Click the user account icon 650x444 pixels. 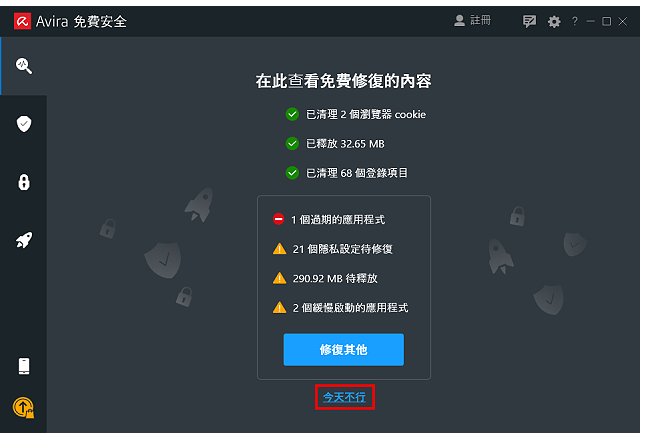pyautogui.click(x=459, y=20)
